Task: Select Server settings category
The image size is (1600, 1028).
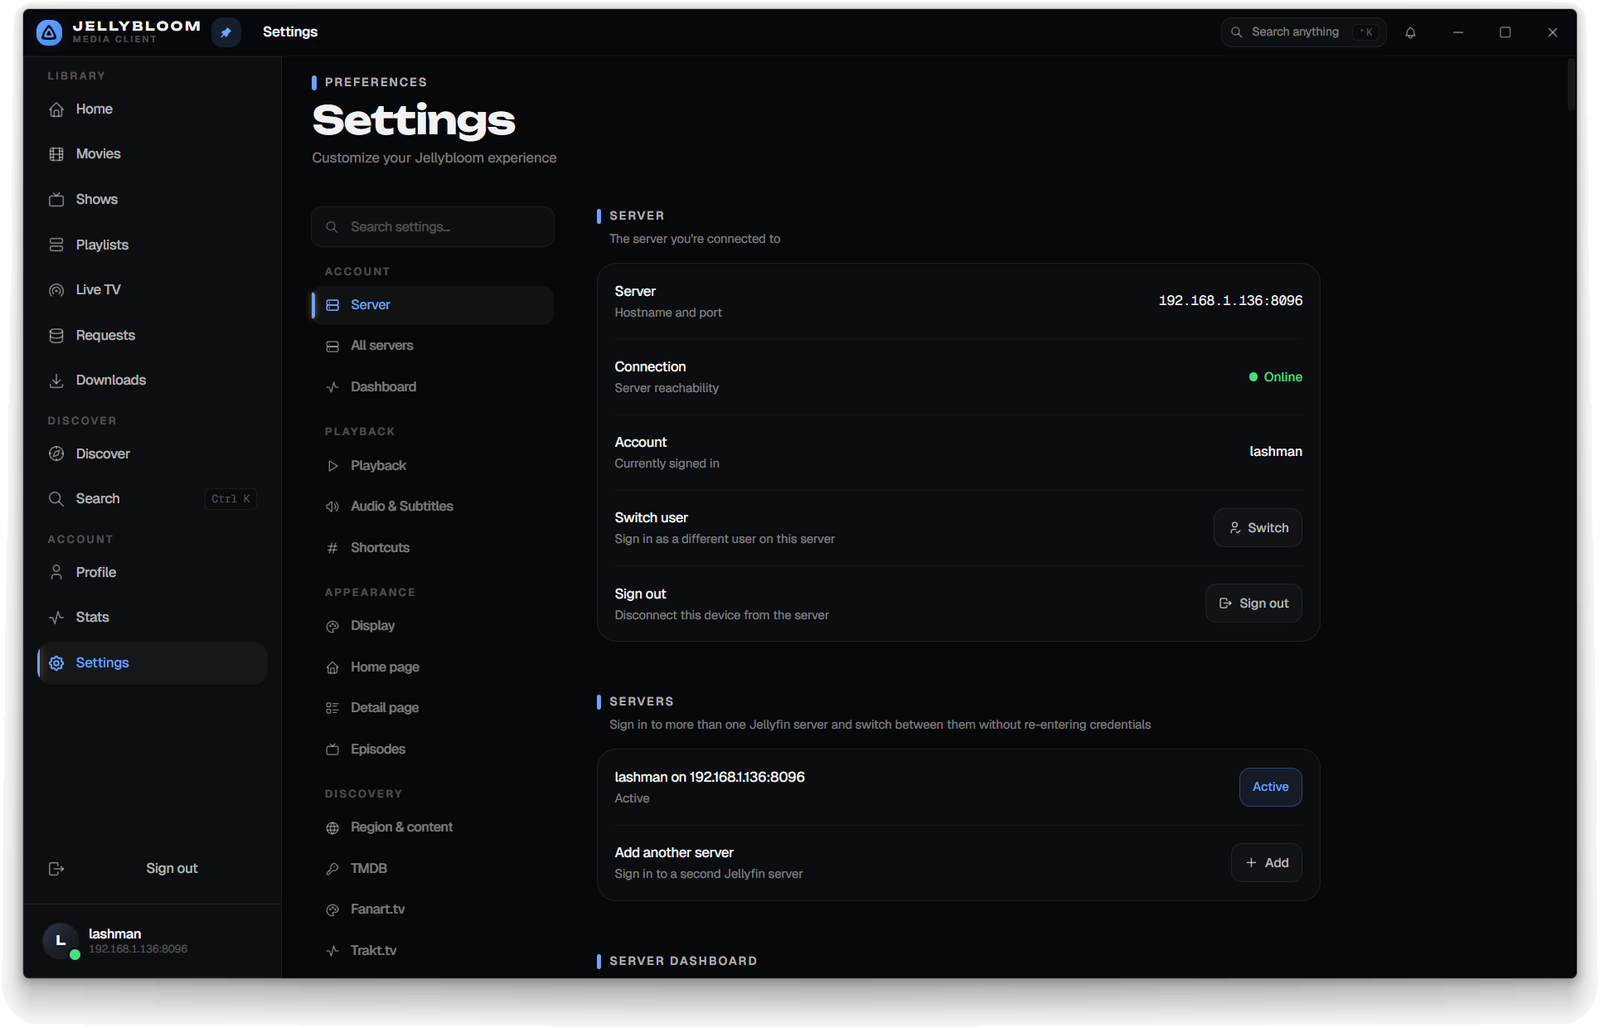Action: (432, 305)
